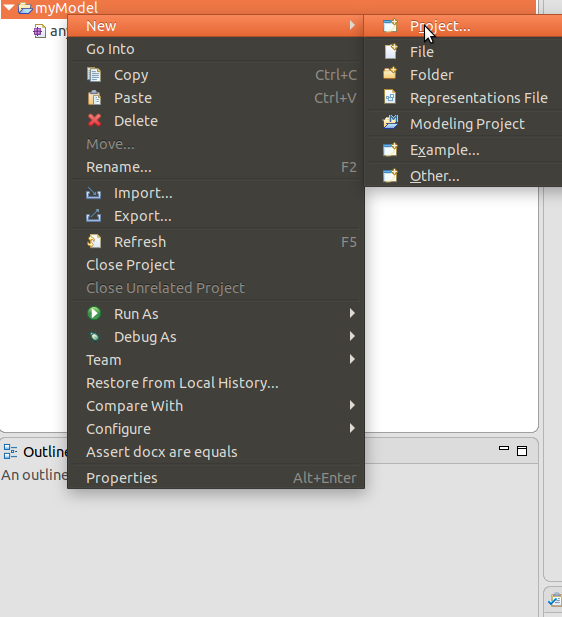Select Rename... menu entry

point(216,167)
